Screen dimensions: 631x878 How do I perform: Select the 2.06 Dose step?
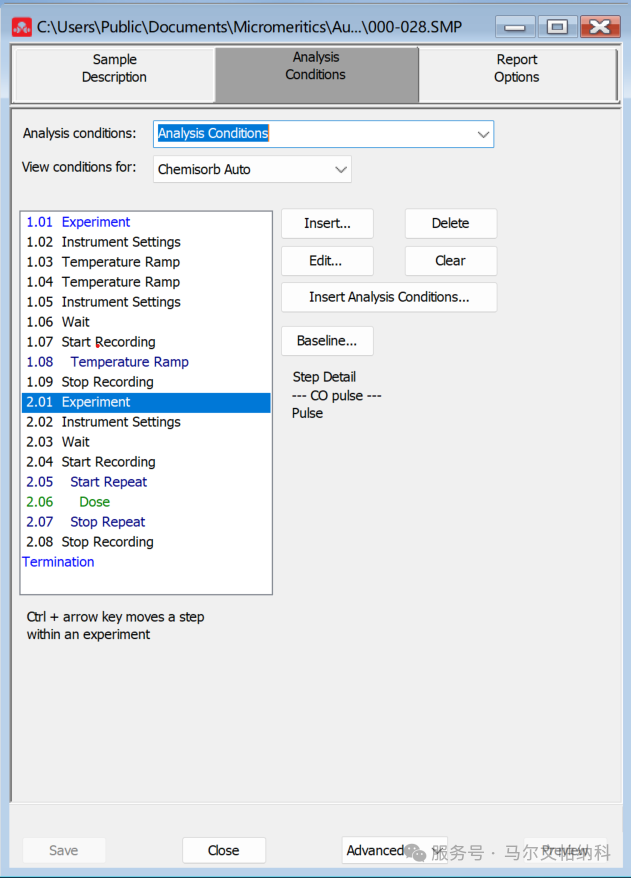click(94, 502)
